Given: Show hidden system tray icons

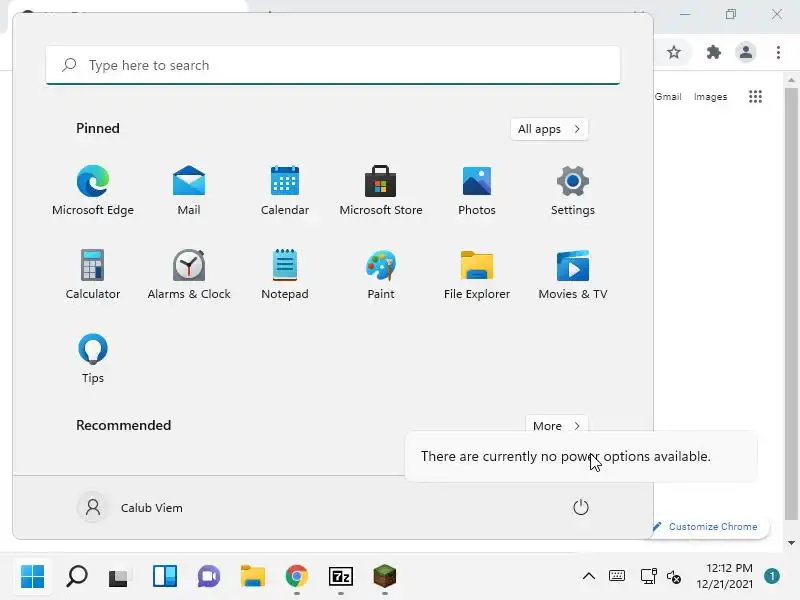Looking at the screenshot, I should click(589, 577).
